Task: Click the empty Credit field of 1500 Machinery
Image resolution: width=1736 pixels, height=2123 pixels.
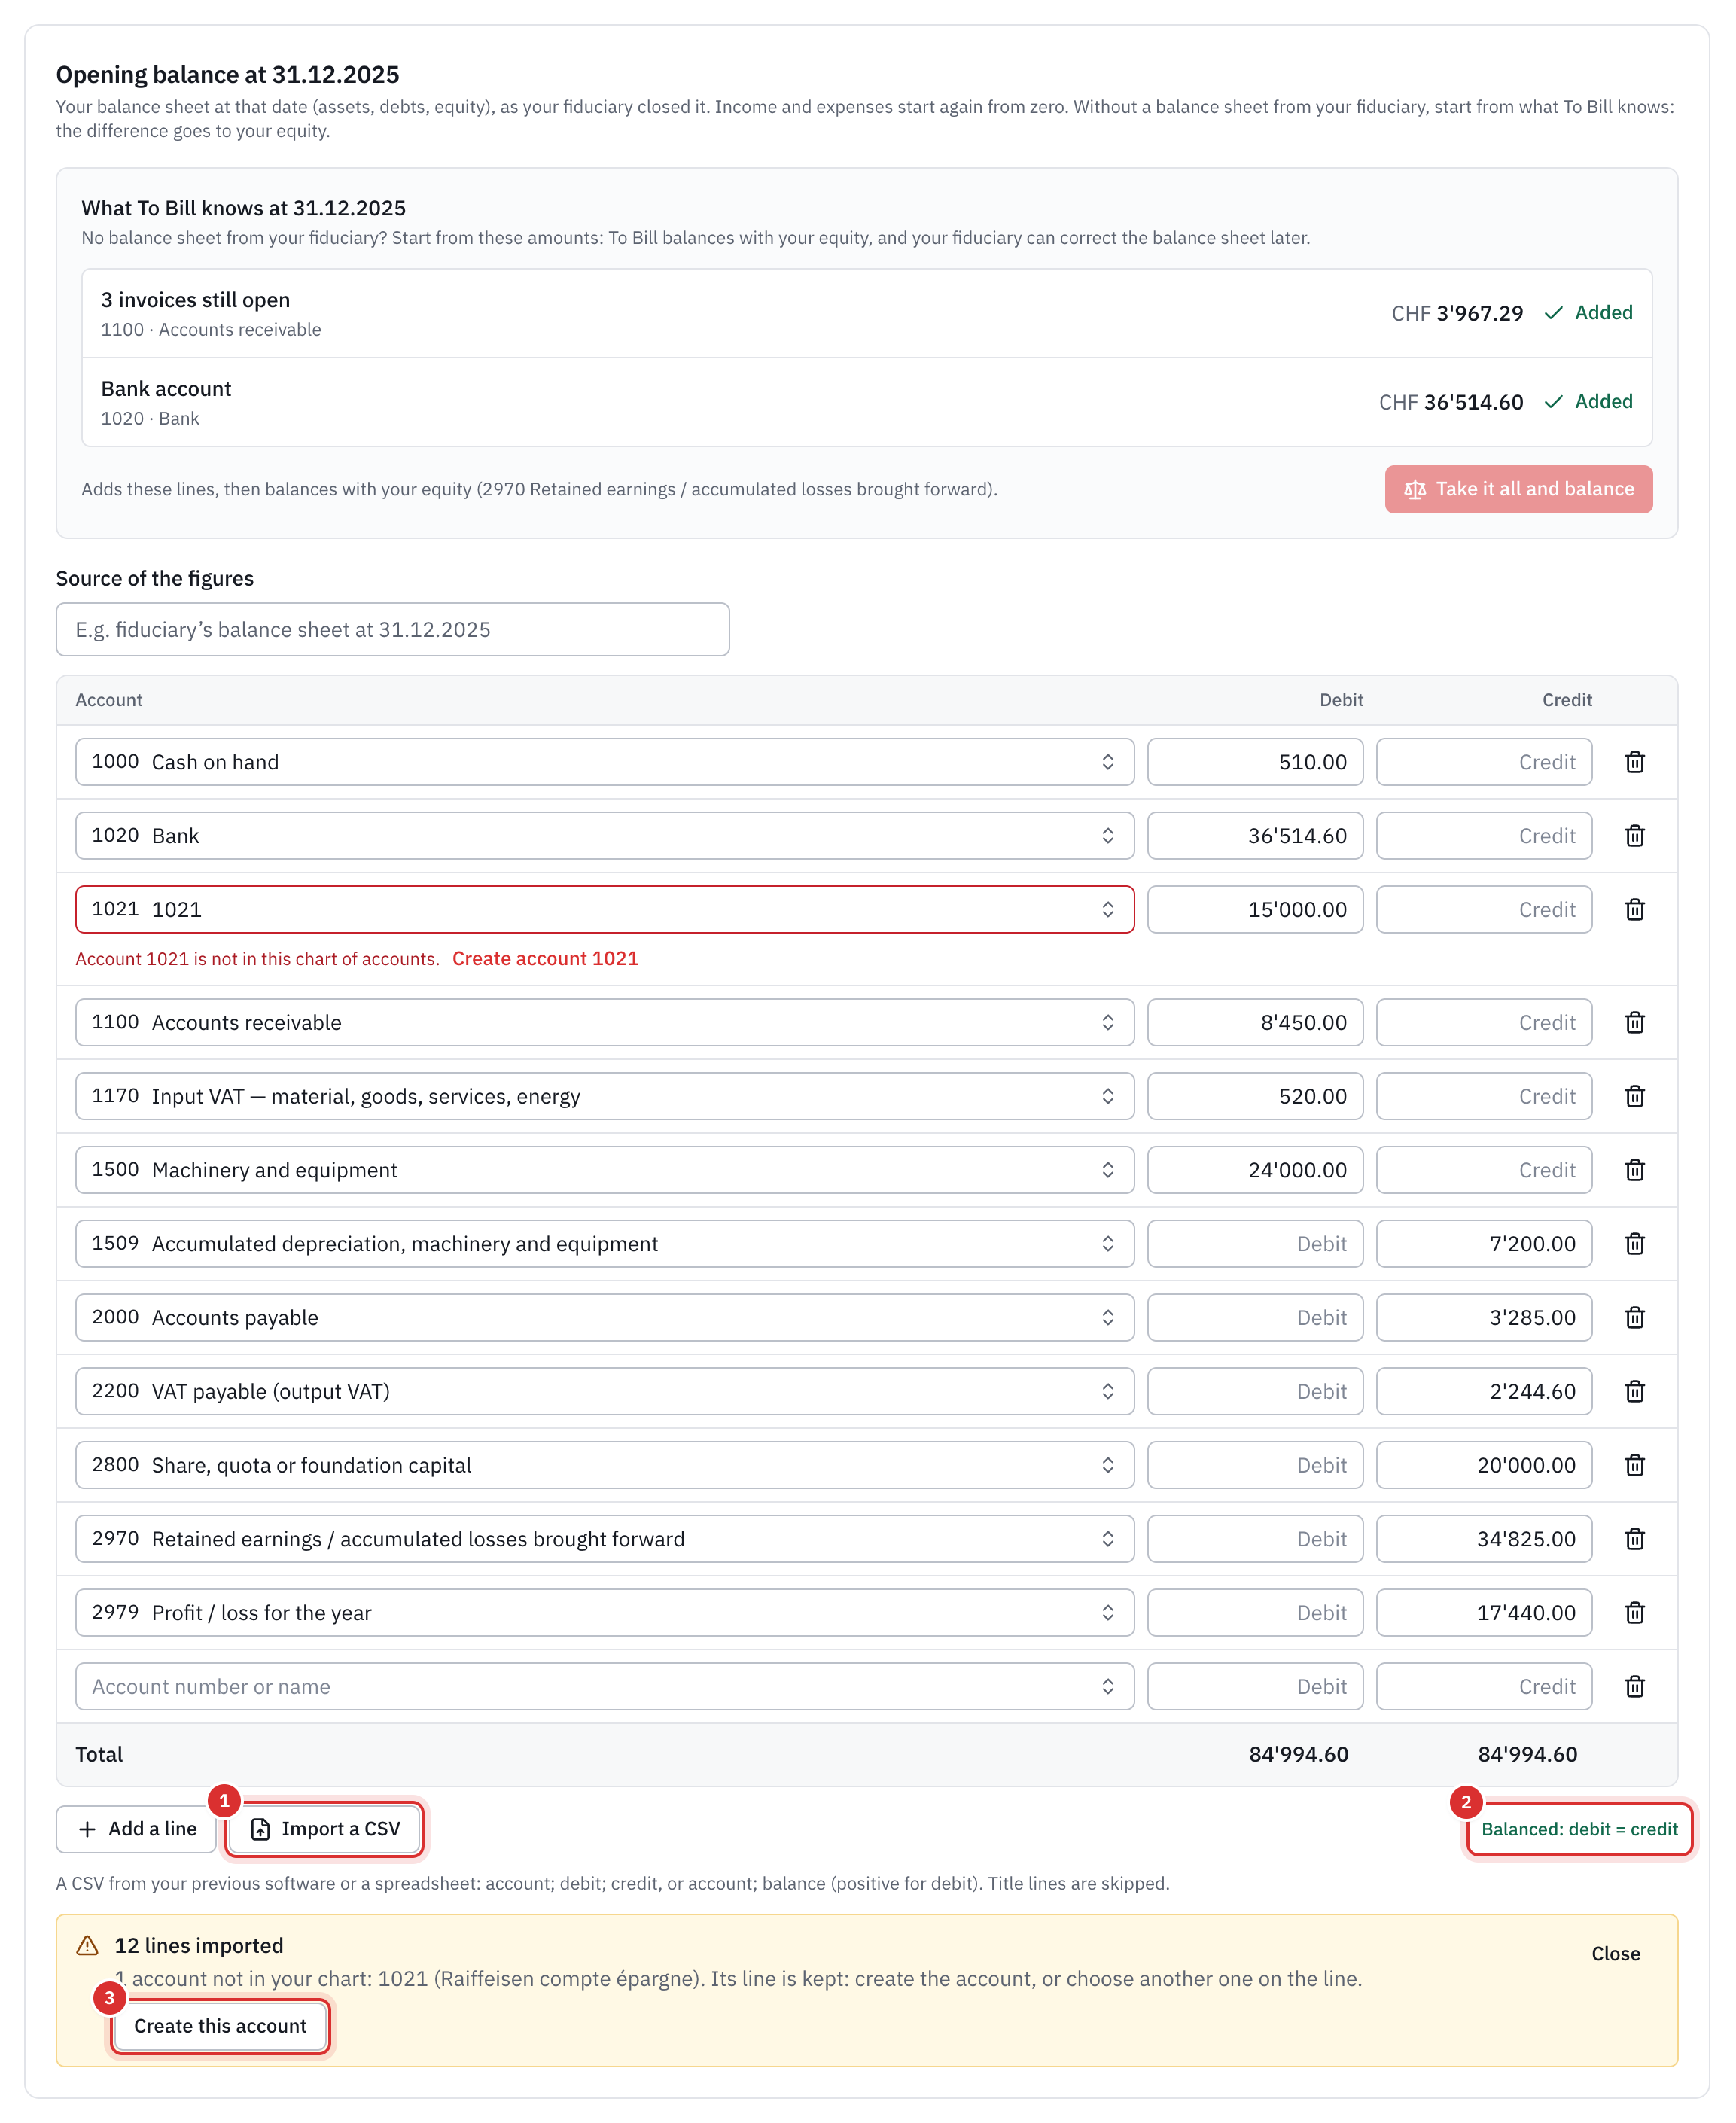Action: 1484,1170
